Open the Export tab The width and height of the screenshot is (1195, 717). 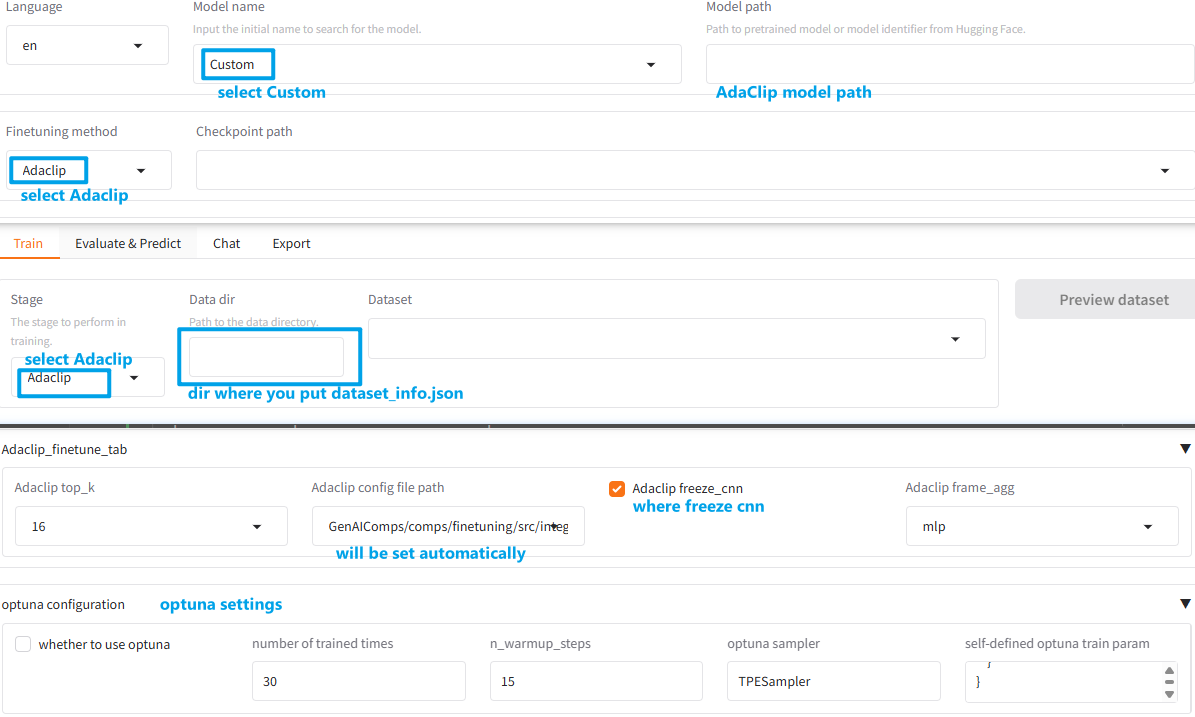click(291, 243)
